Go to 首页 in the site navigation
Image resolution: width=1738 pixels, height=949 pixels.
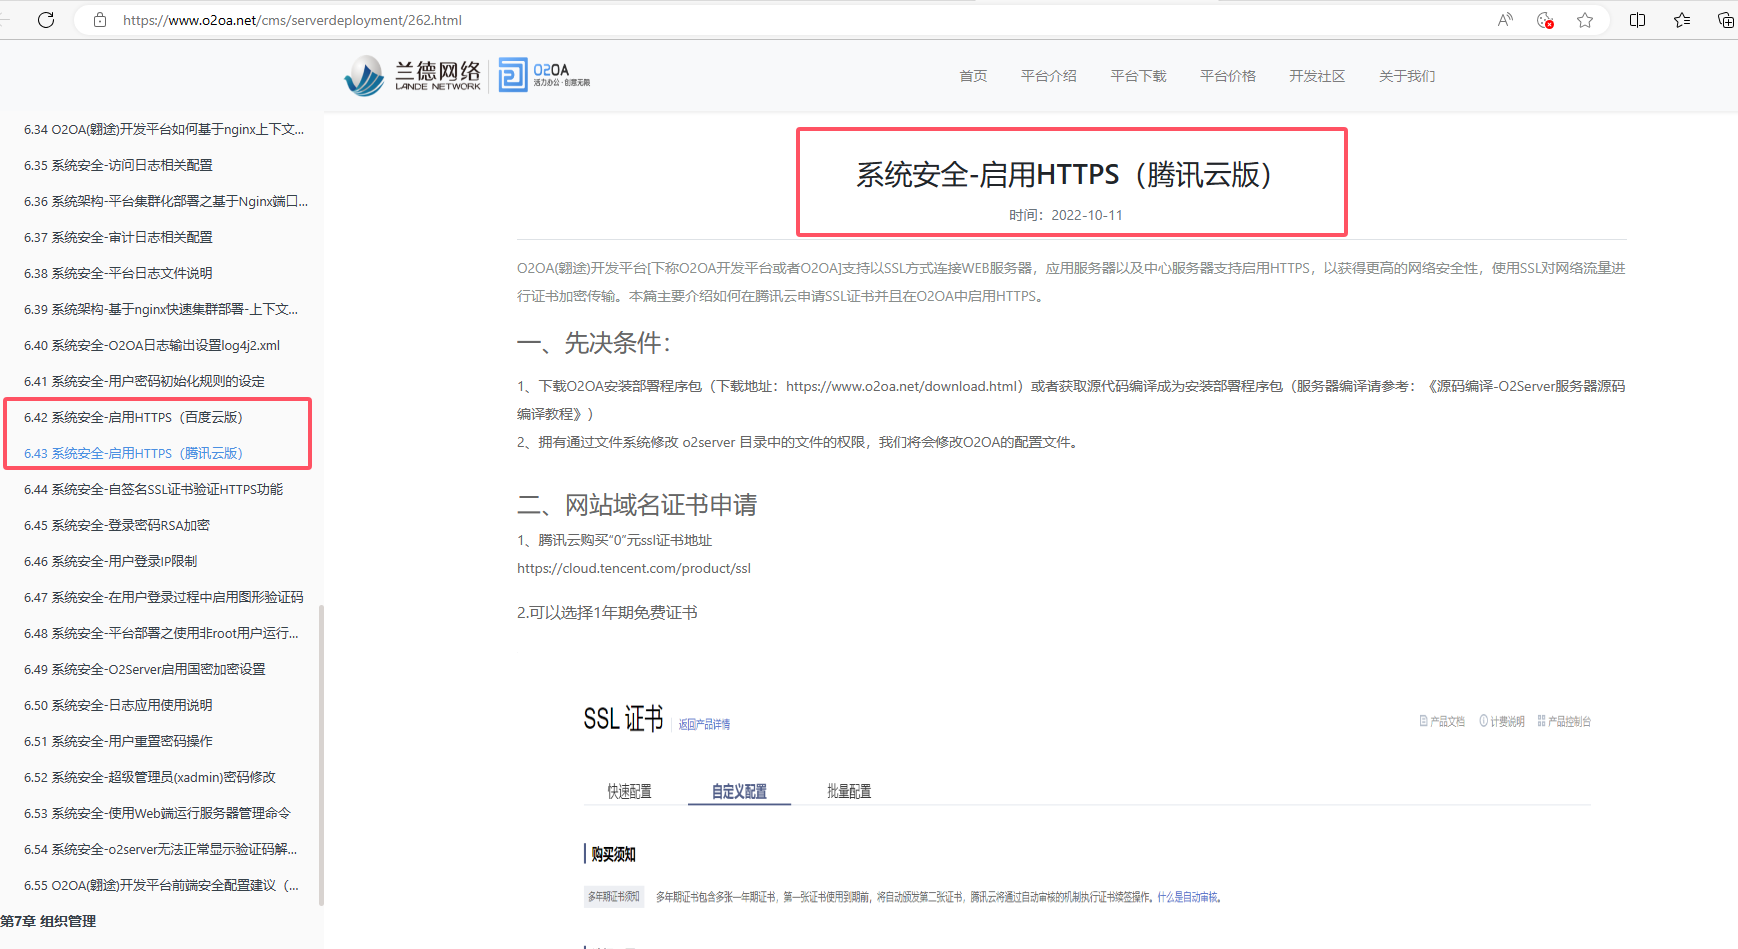click(973, 76)
